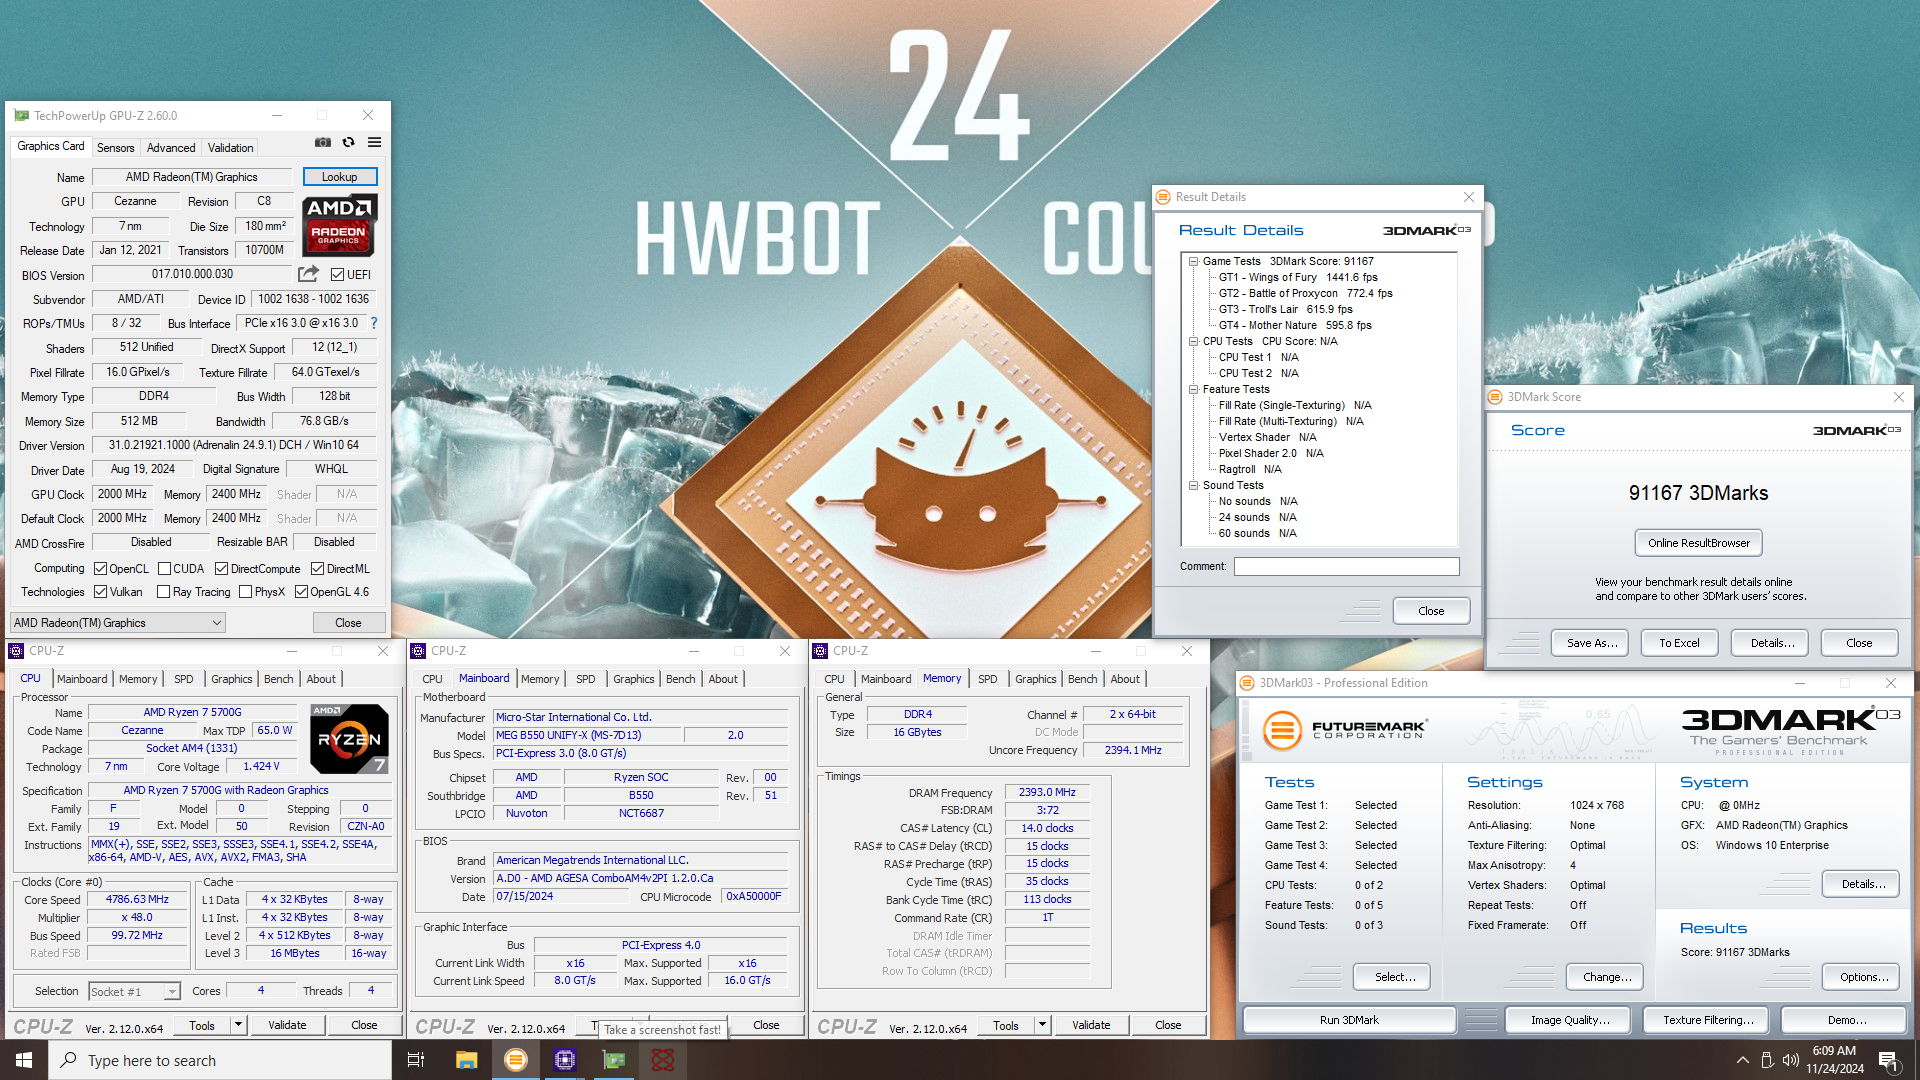1920x1080 pixels.
Task: Click the Result Details window title icon
Action: 1163,197
